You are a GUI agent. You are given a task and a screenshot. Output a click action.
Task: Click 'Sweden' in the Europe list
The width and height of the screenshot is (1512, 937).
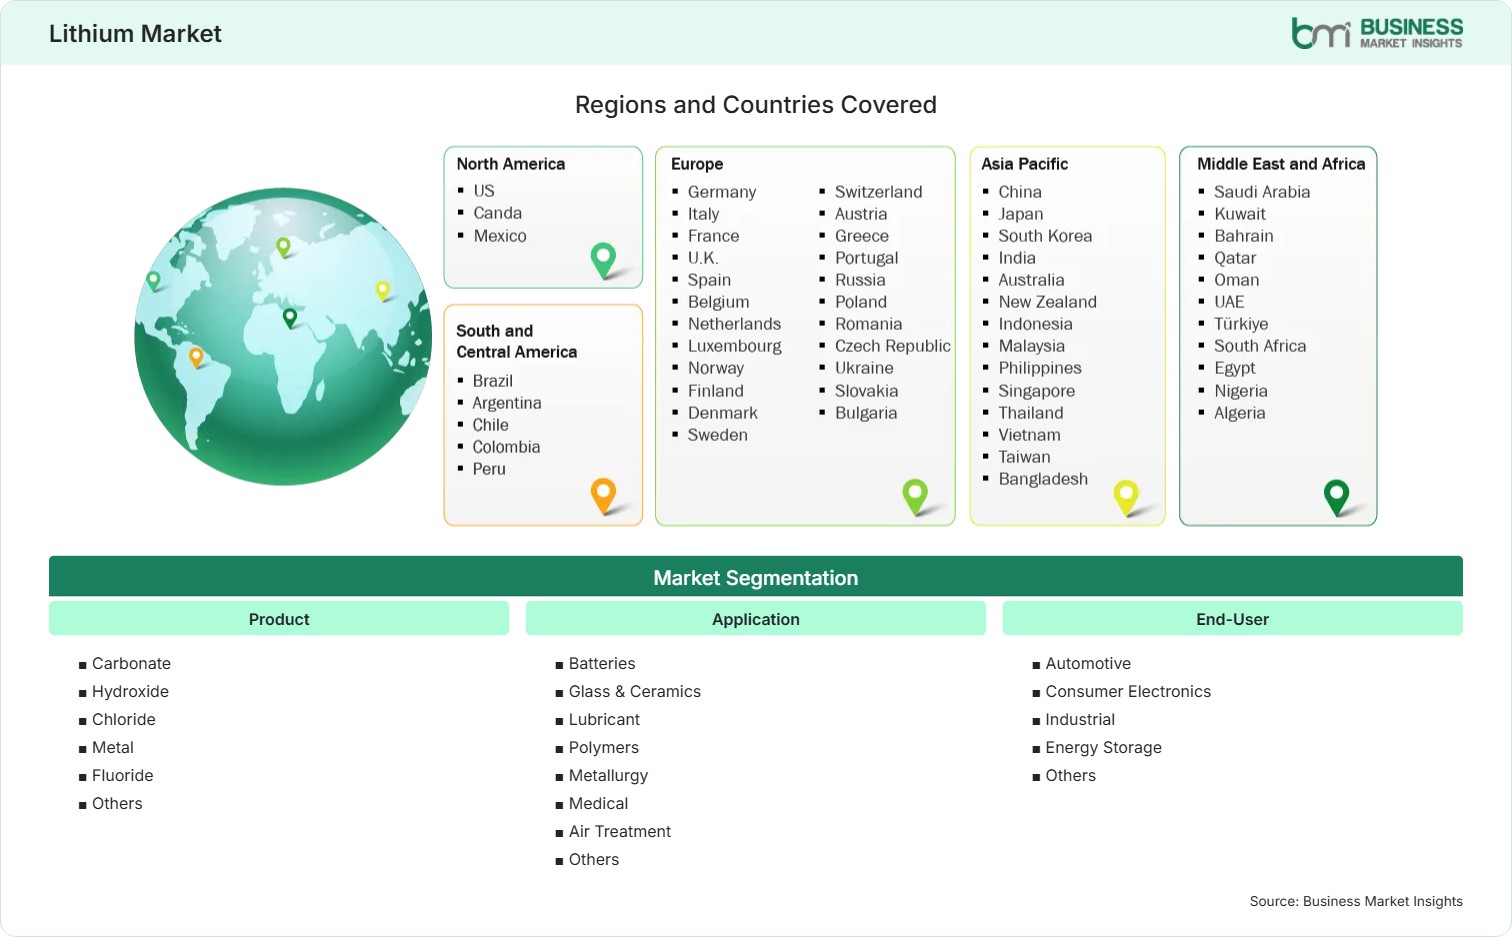pos(718,435)
